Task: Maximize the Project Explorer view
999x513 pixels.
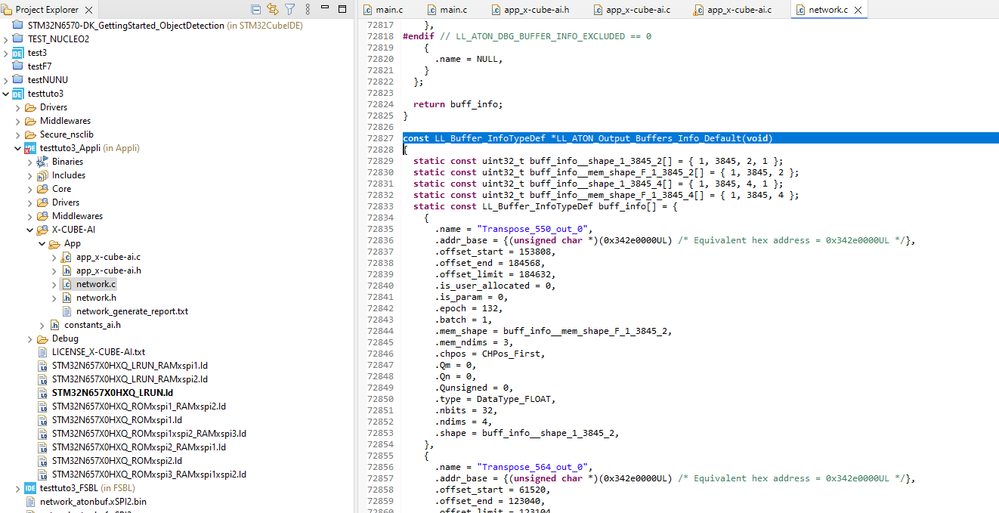Action: point(342,9)
